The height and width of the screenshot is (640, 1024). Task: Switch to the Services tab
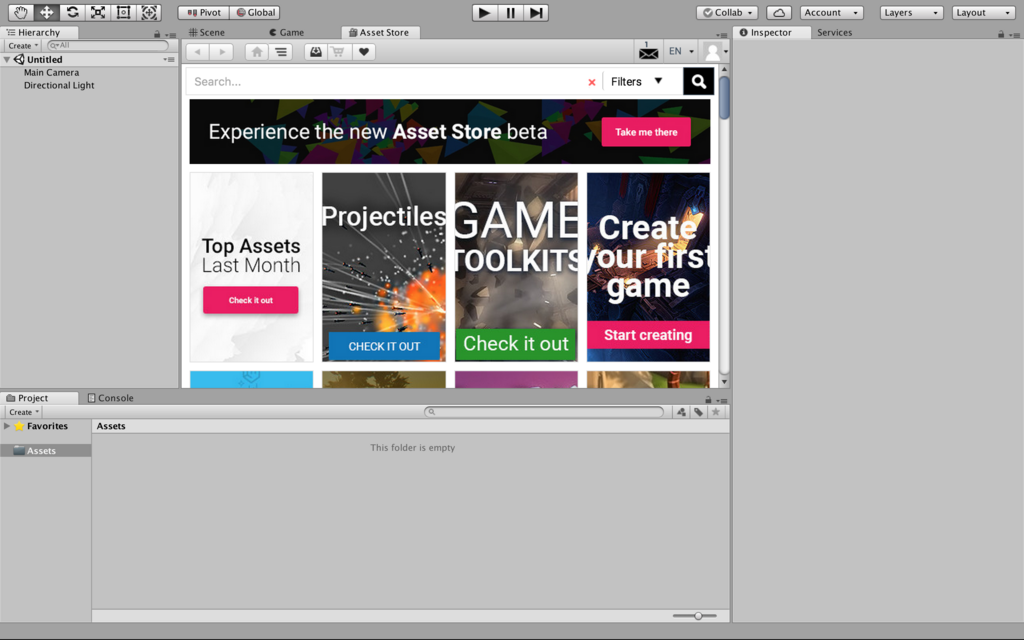(x=835, y=32)
